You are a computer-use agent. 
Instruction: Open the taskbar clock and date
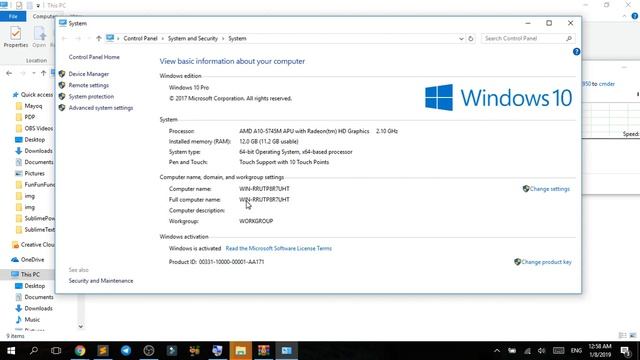600,351
